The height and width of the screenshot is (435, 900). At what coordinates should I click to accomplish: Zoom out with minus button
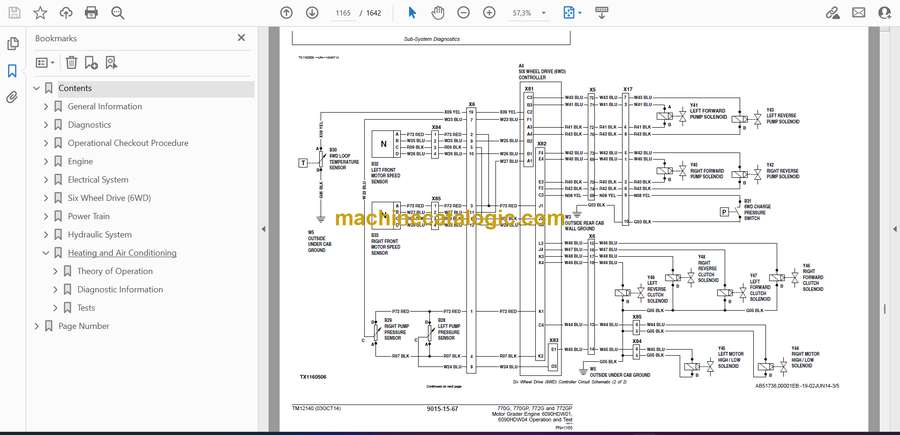pos(463,13)
